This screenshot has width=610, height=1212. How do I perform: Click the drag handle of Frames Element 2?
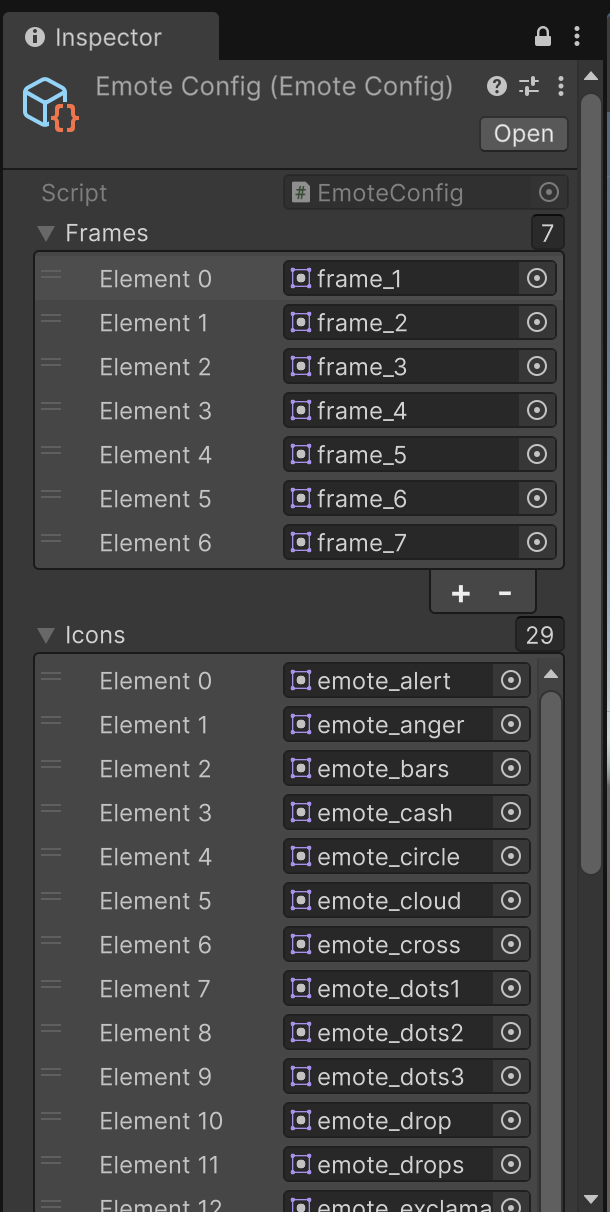51,364
